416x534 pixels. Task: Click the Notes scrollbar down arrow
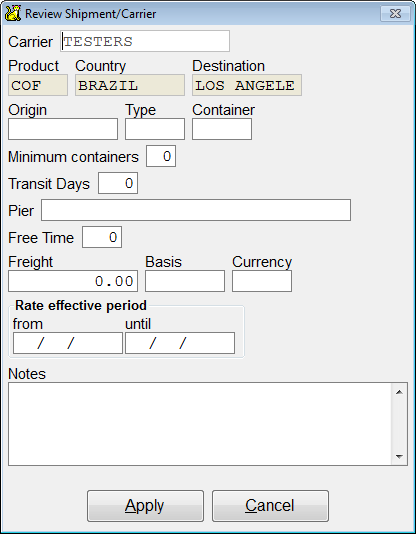399,456
